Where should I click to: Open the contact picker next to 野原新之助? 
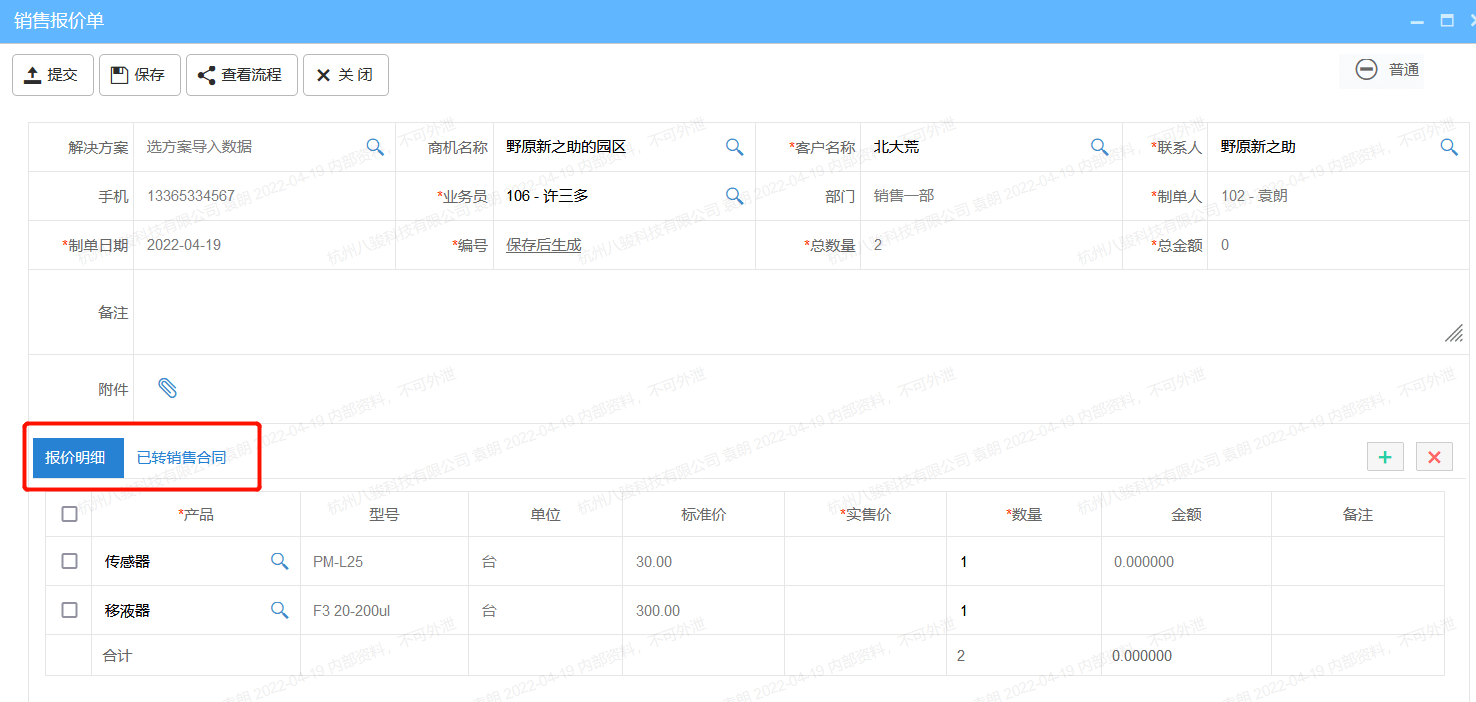[1451, 146]
